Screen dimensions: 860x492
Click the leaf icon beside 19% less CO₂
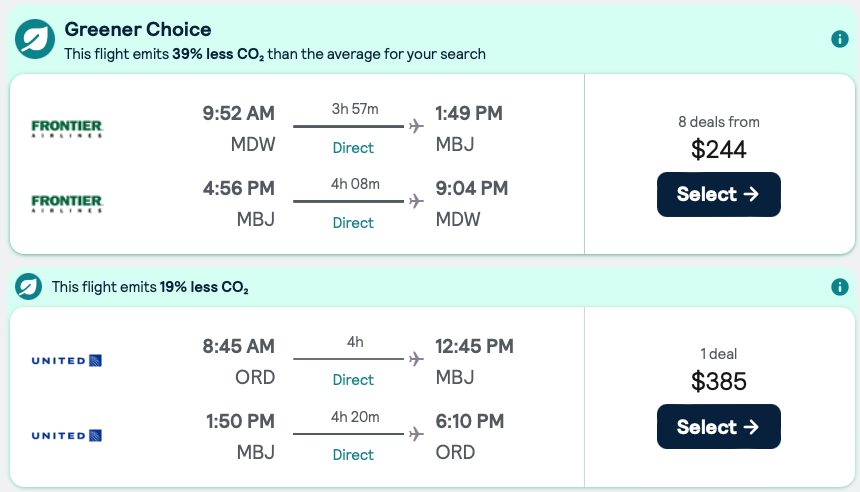(29, 287)
